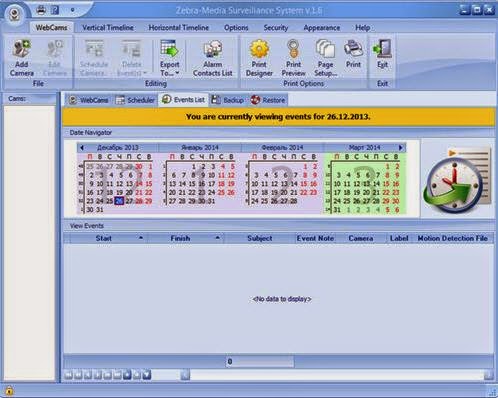498x398 pixels.
Task: Click the <No data to display> text
Action: pos(282,299)
